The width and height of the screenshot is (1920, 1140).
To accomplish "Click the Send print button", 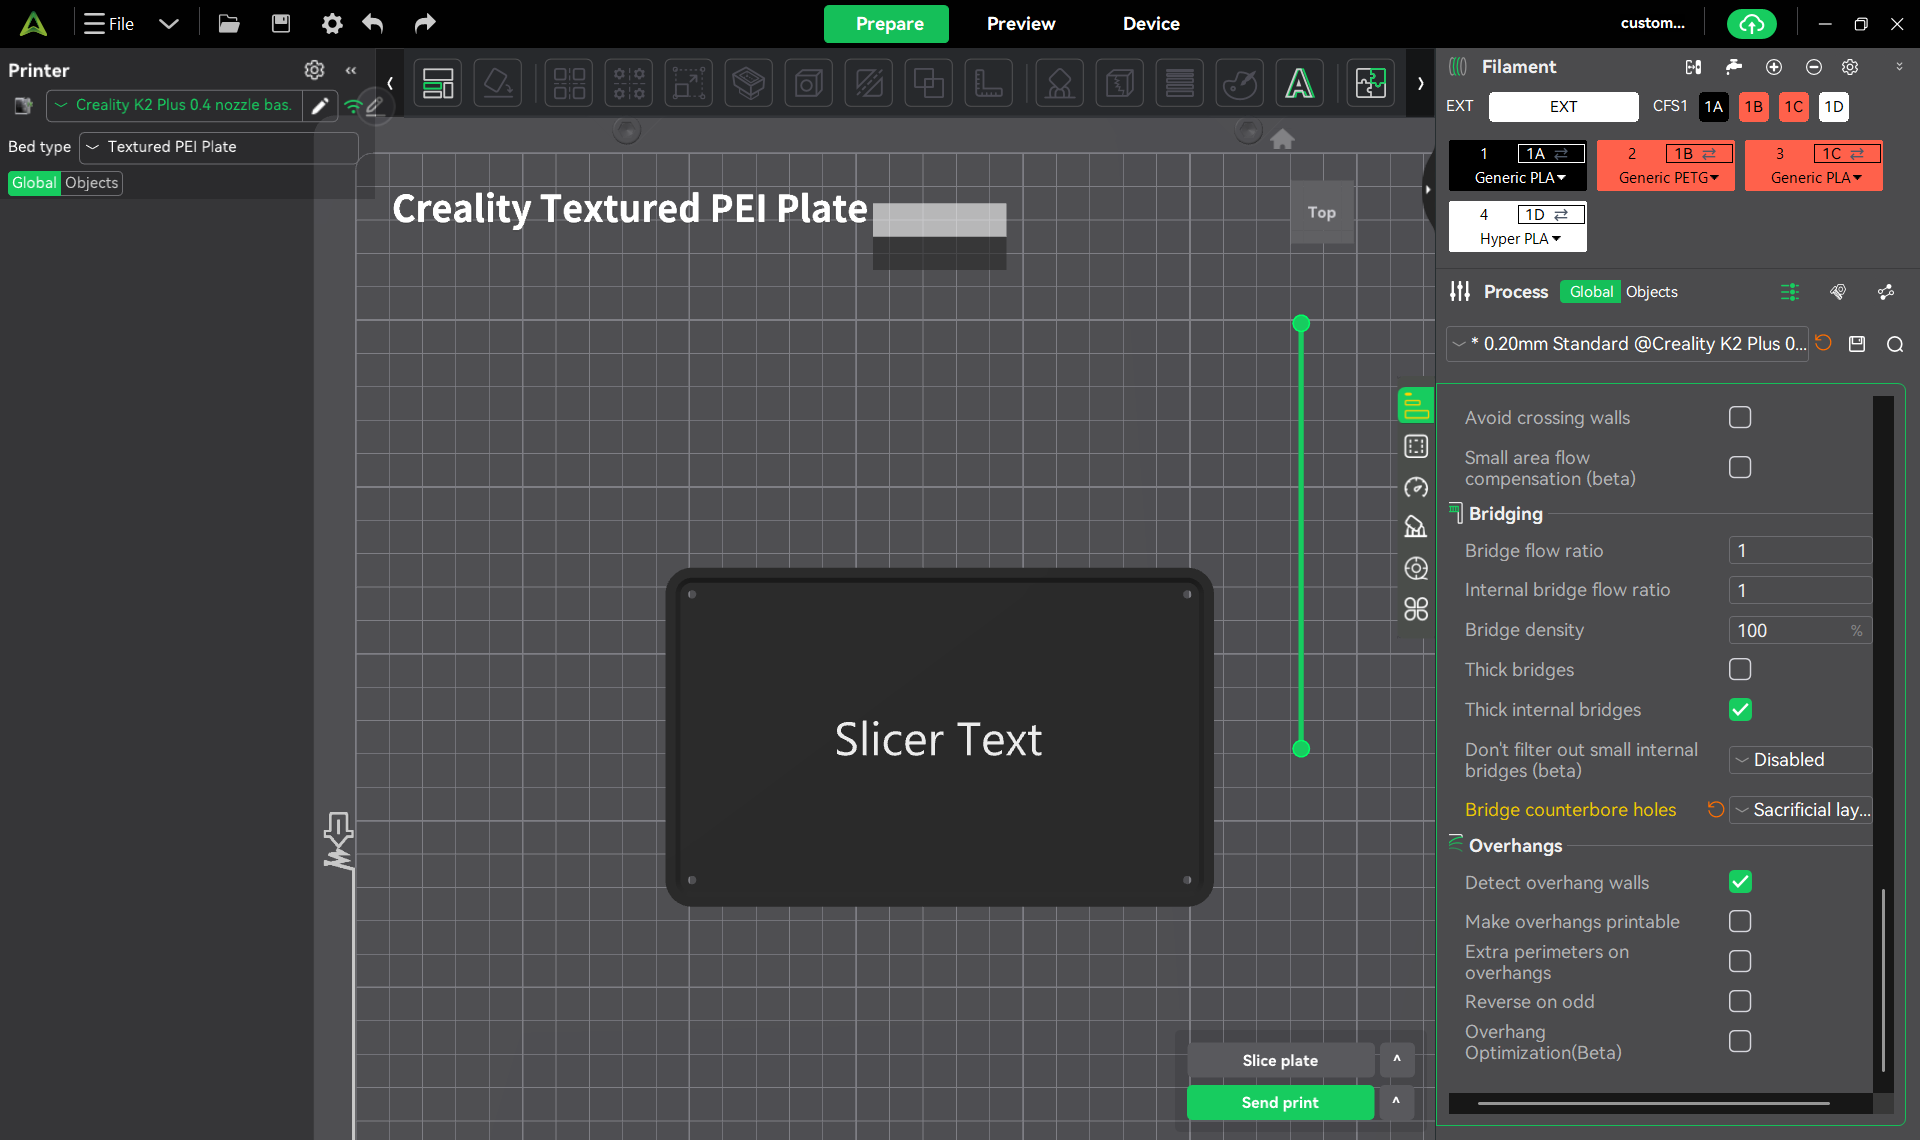I will [1280, 1102].
